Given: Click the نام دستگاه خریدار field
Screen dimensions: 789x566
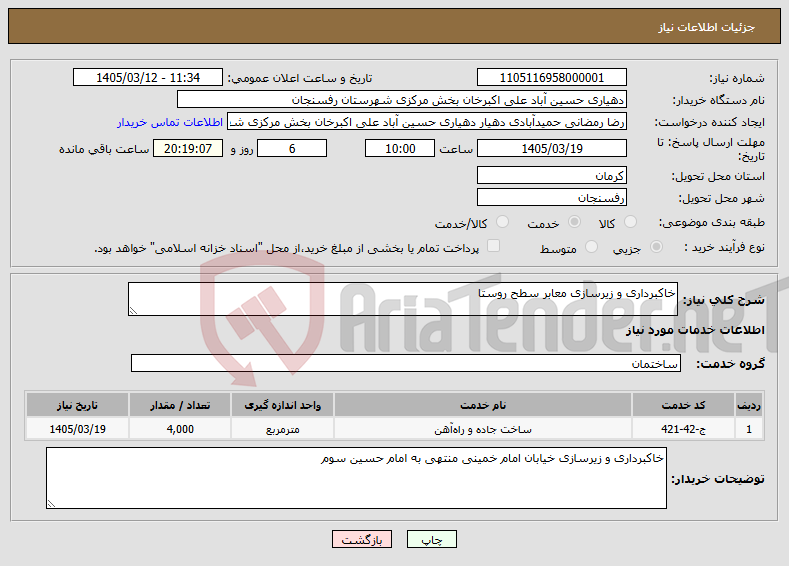Looking at the screenshot, I should 402,100.
